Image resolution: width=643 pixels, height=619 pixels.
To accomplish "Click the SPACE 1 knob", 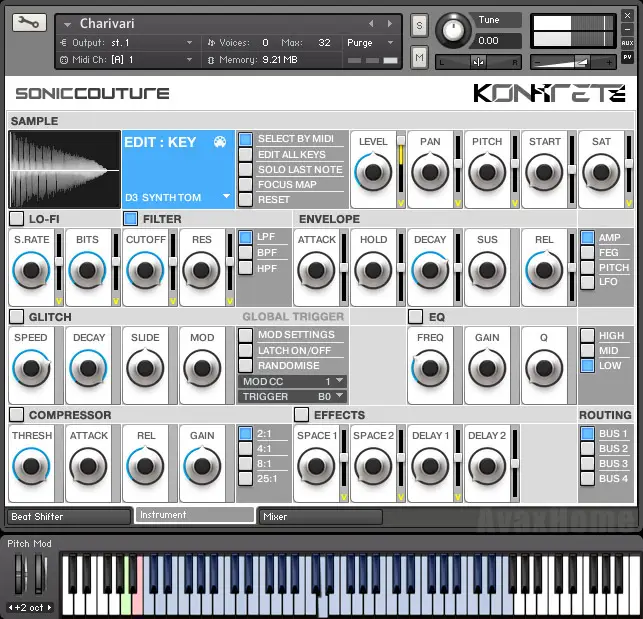I will (316, 466).
